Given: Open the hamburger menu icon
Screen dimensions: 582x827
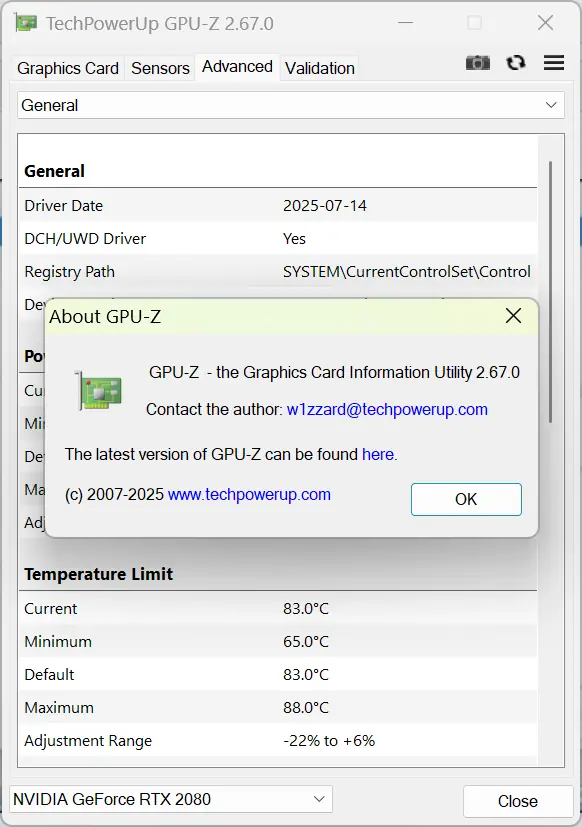Looking at the screenshot, I should tap(554, 63).
